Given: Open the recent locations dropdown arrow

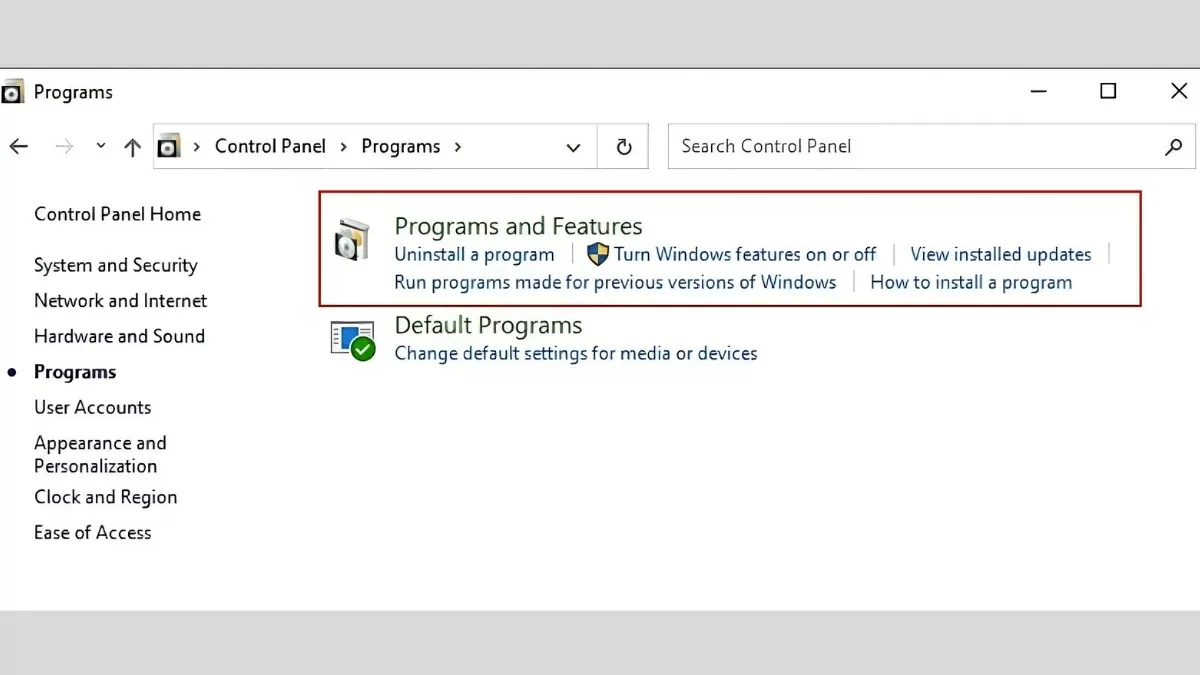Looking at the screenshot, I should point(101,147).
